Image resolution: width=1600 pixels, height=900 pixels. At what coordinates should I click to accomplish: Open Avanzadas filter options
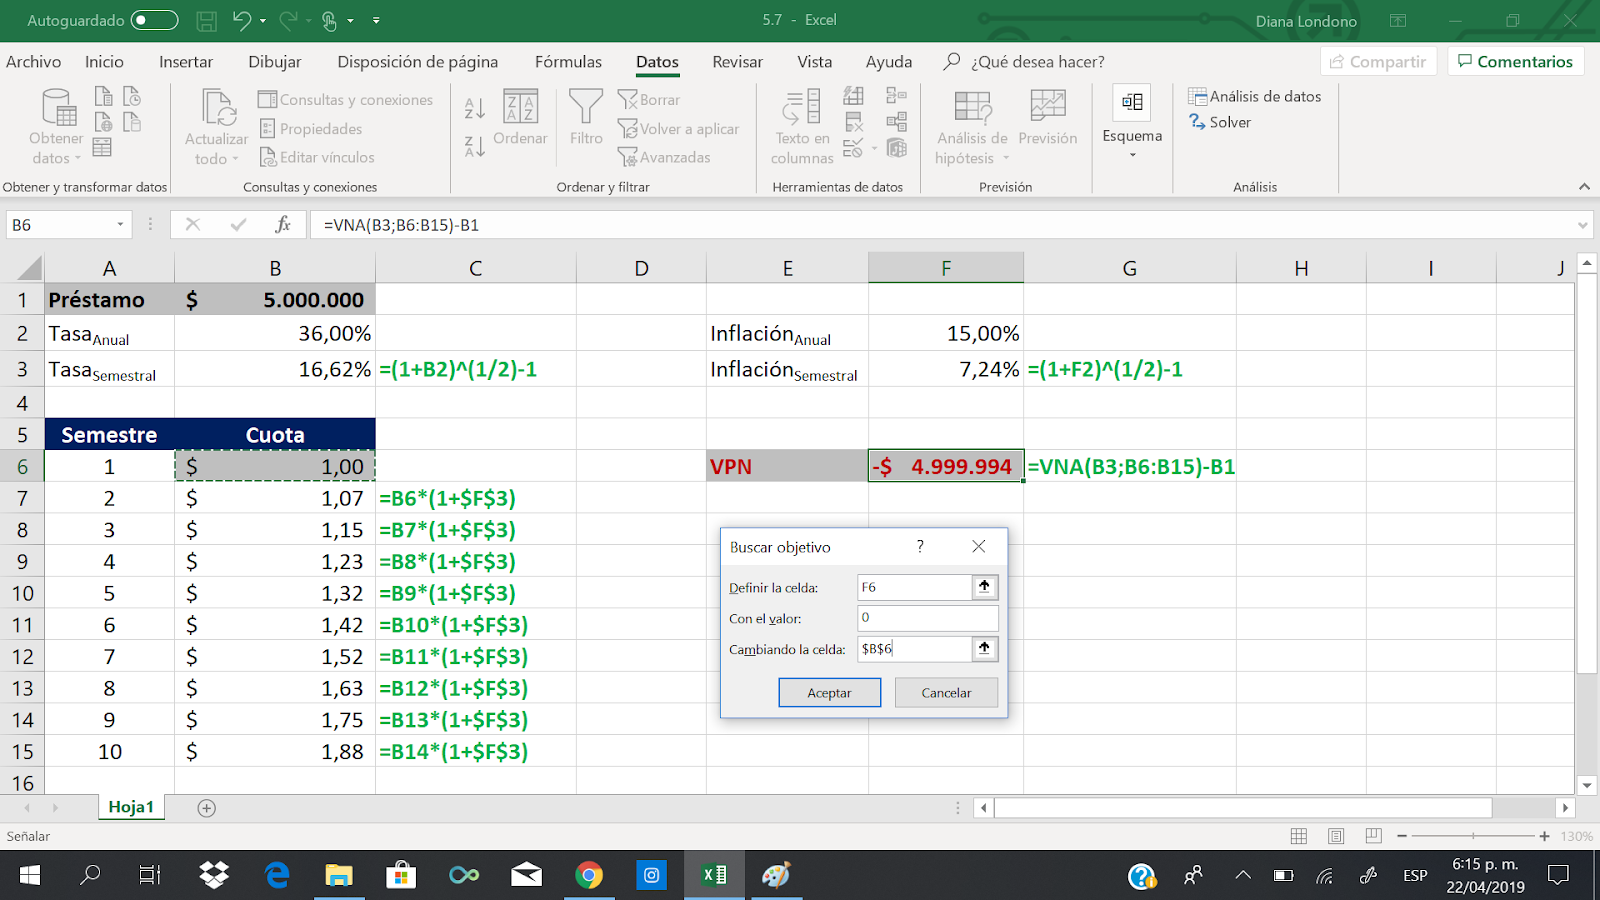coord(668,157)
